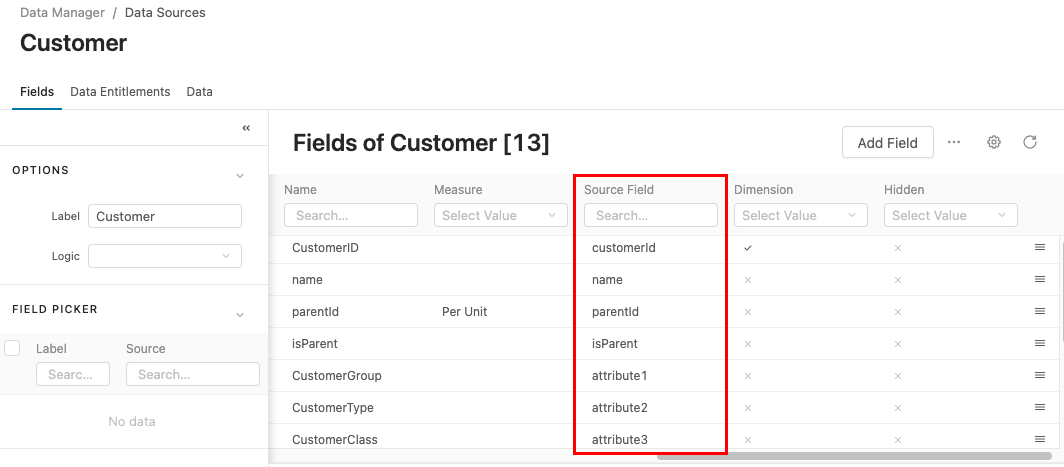Open the Measure filter dropdown
1064x467 pixels.
501,215
